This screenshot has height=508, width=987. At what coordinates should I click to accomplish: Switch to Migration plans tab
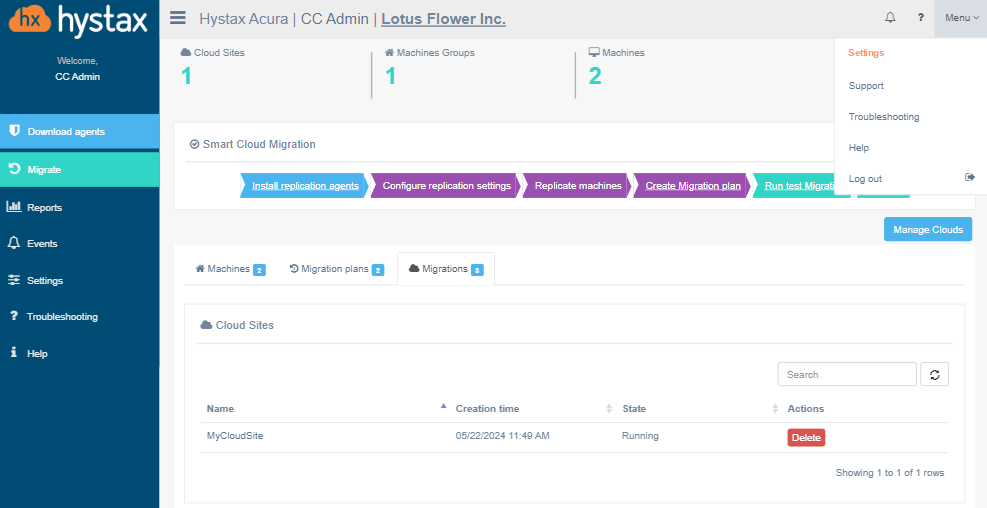pyautogui.click(x=335, y=269)
